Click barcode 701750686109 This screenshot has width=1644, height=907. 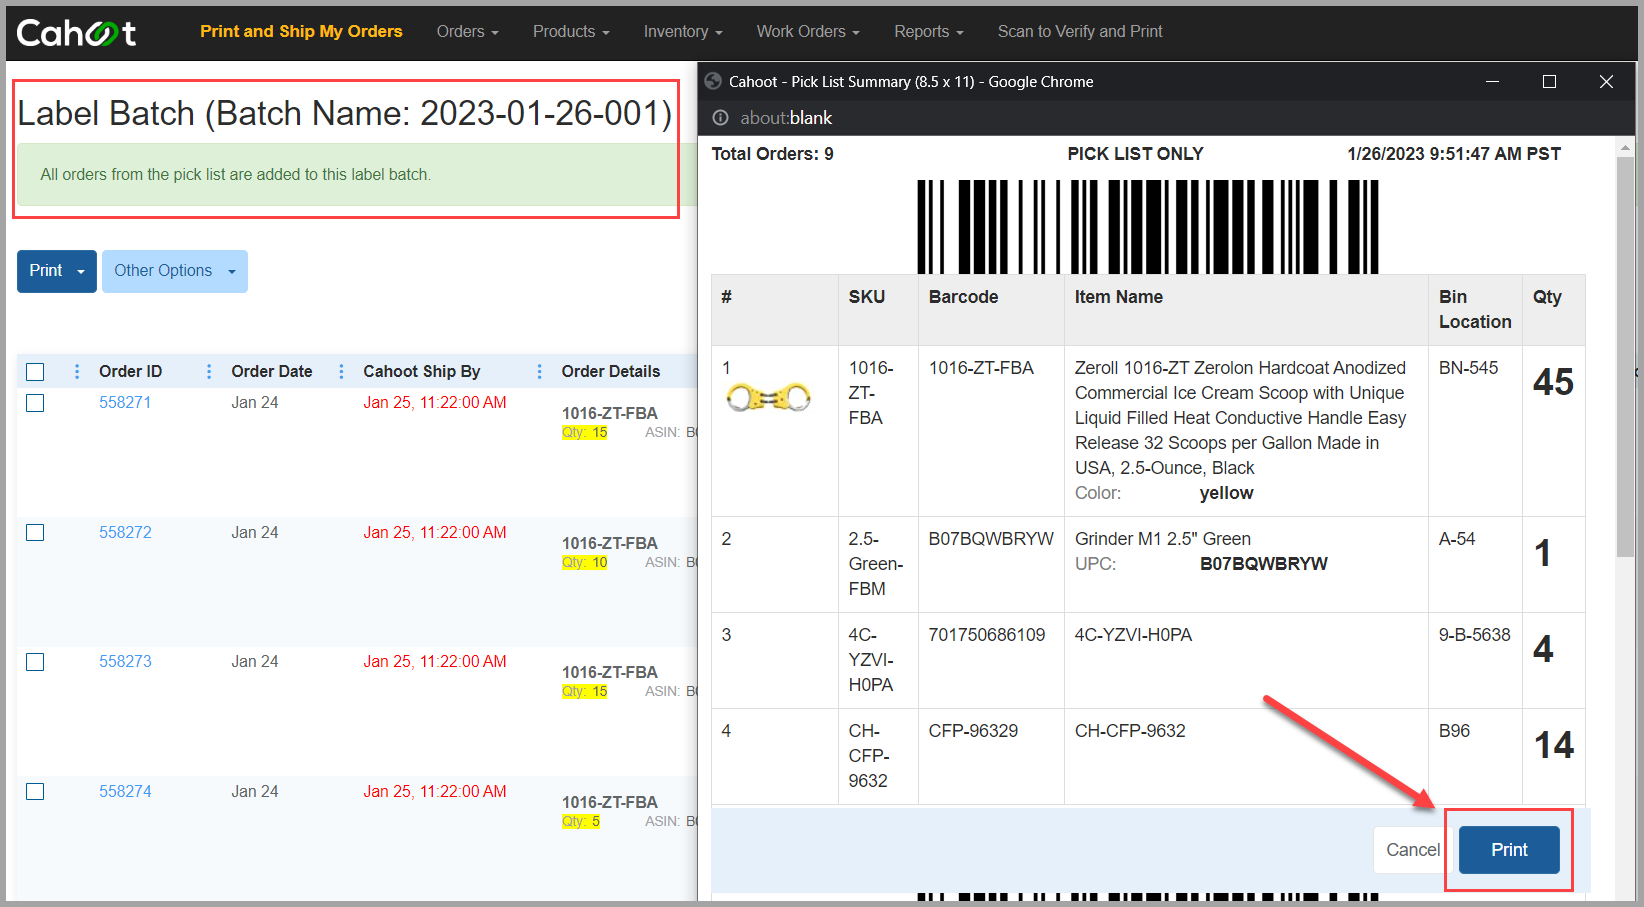pyautogui.click(x=987, y=635)
